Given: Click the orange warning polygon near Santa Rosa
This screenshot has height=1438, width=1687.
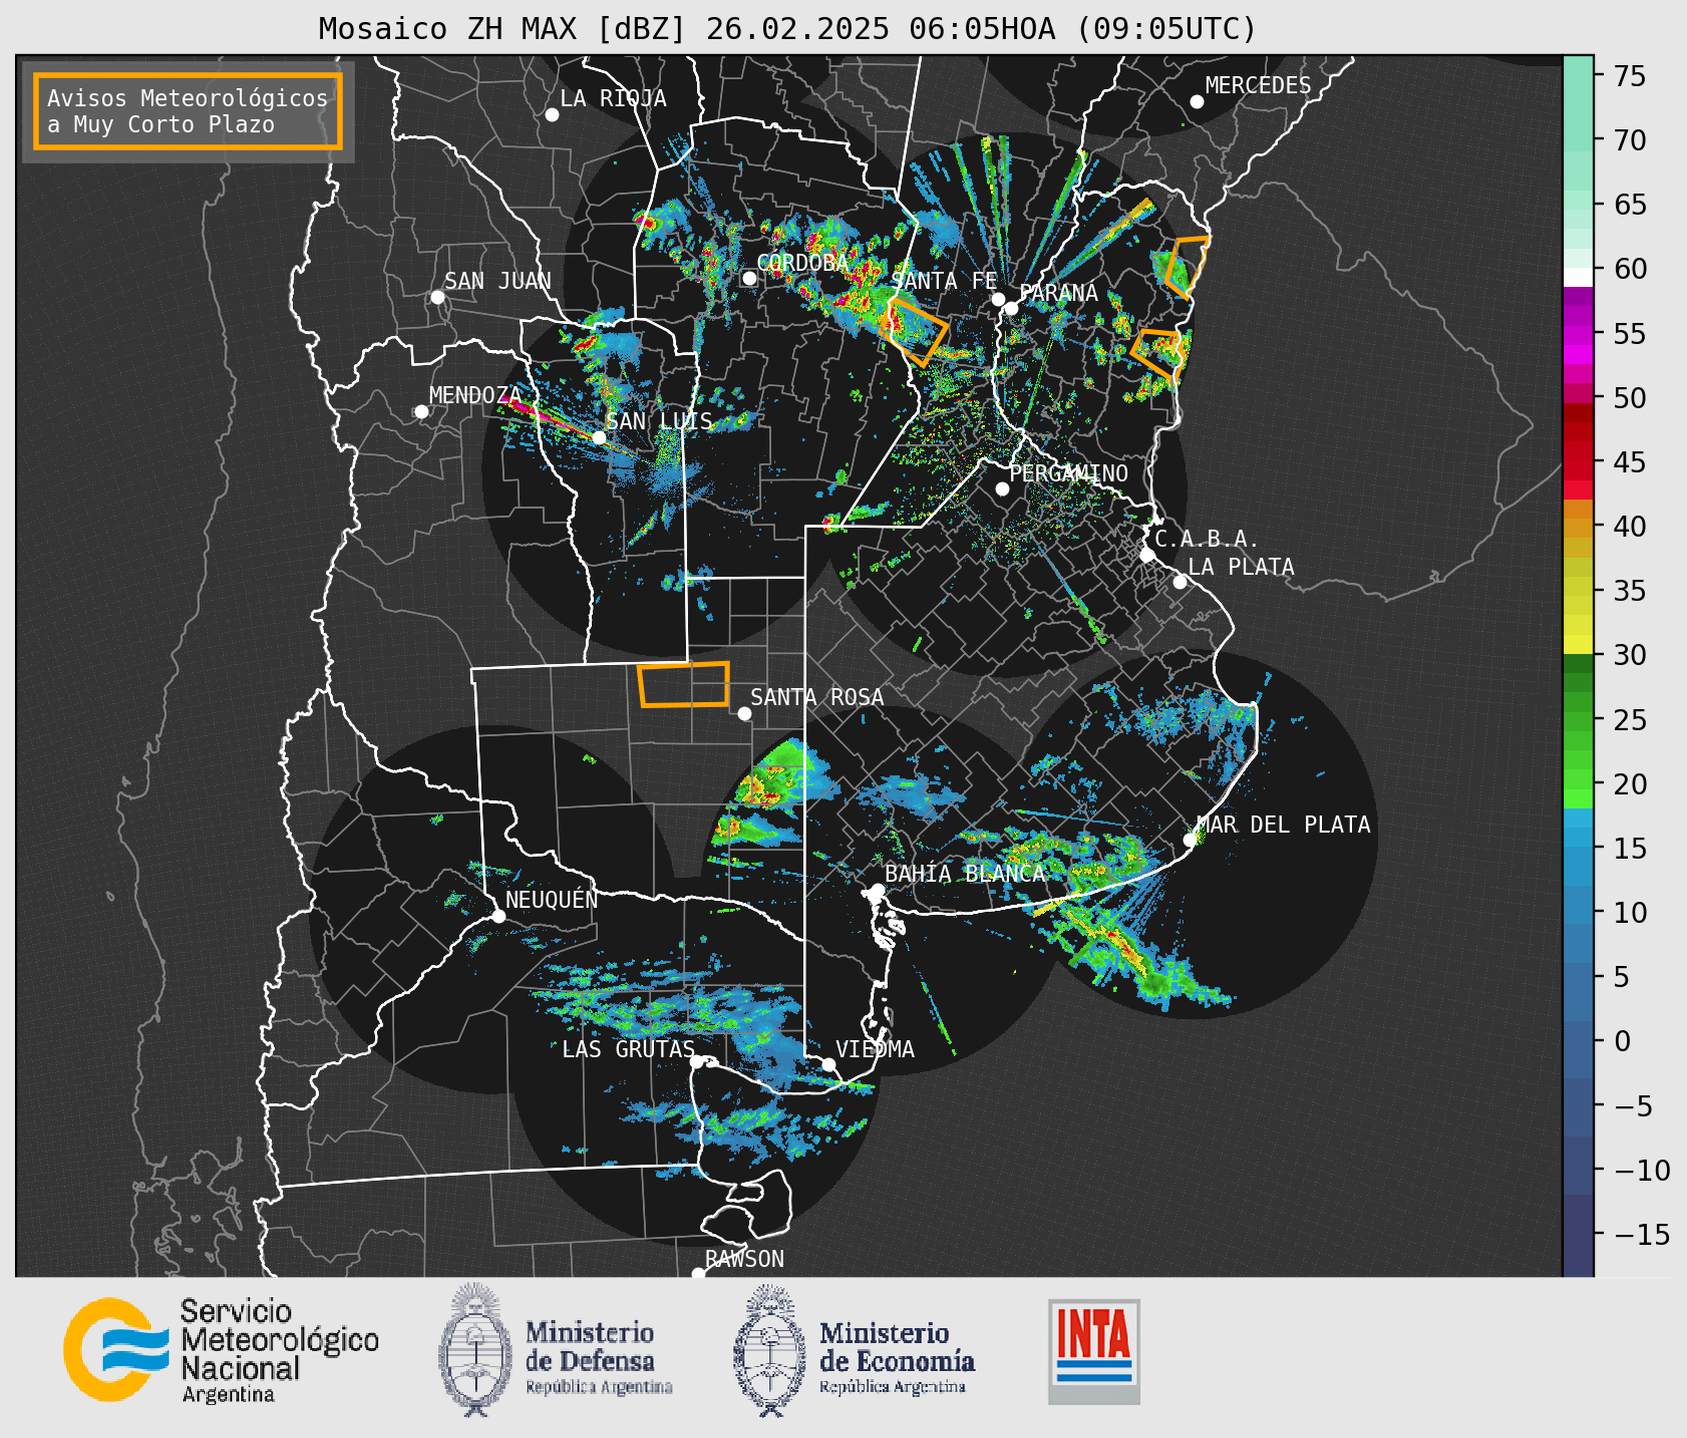Looking at the screenshot, I should (x=684, y=684).
